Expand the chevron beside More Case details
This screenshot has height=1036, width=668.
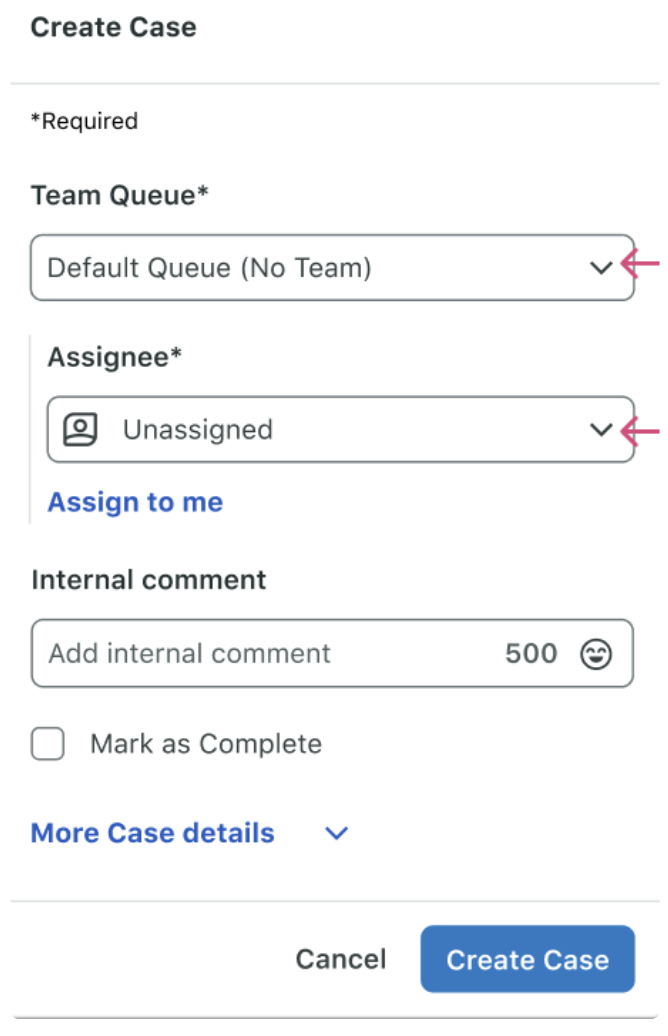pos(337,833)
